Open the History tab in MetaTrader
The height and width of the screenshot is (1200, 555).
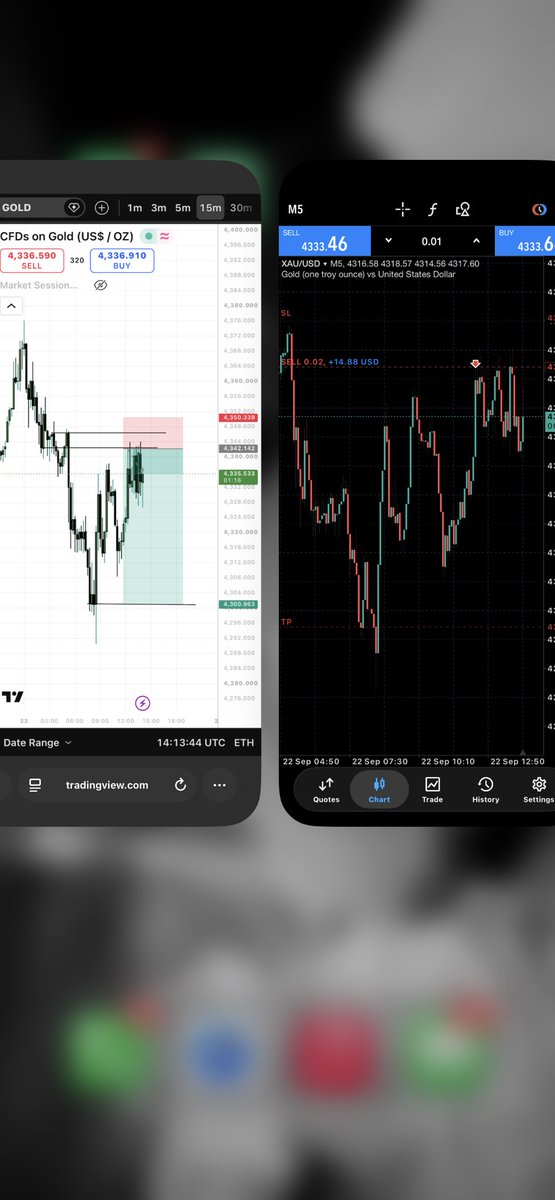pos(485,789)
